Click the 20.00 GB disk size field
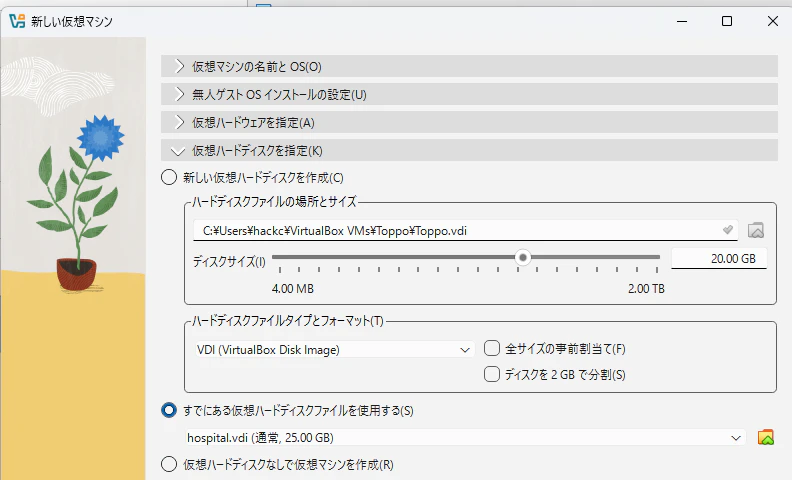Viewport: 792px width, 480px height. click(719, 259)
